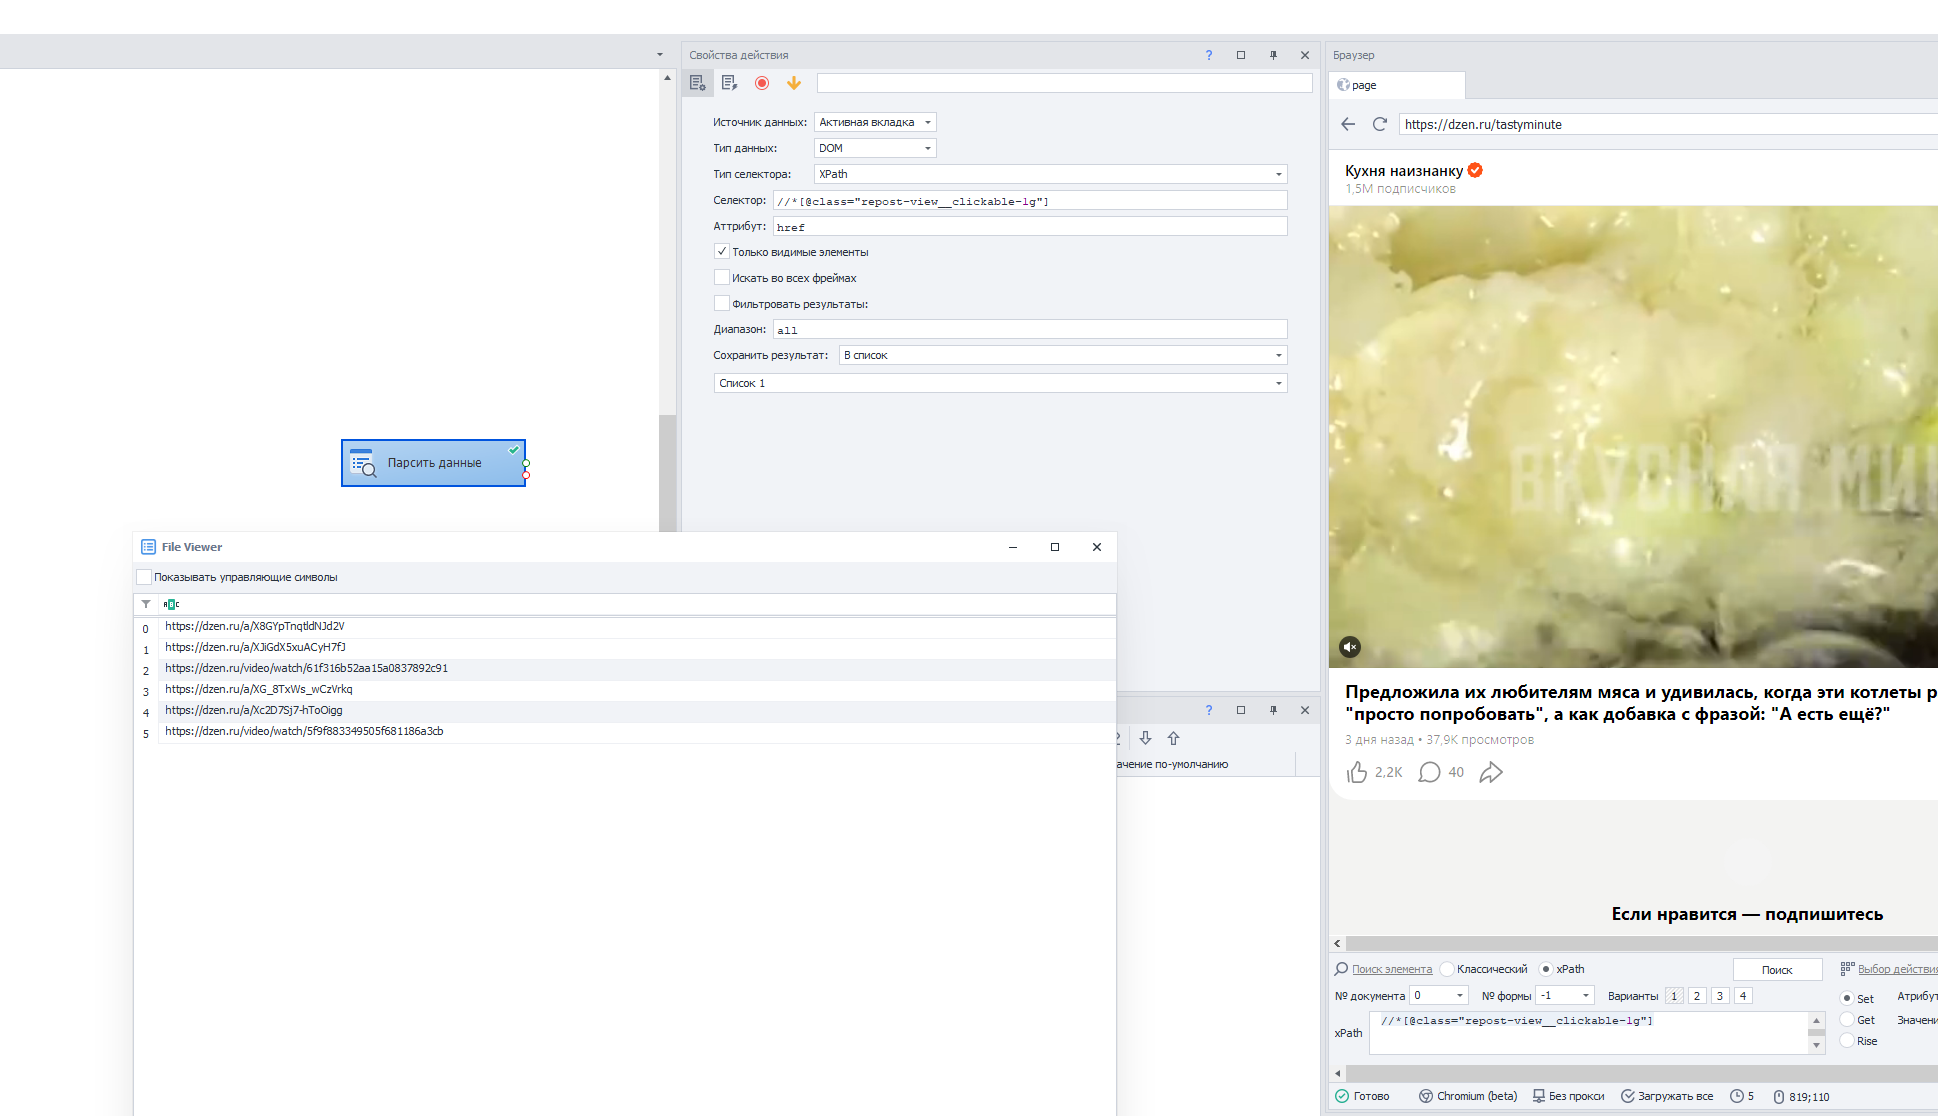Image resolution: width=1938 pixels, height=1116 pixels.
Task: Reload page with browser refresh icon
Action: (x=1380, y=124)
